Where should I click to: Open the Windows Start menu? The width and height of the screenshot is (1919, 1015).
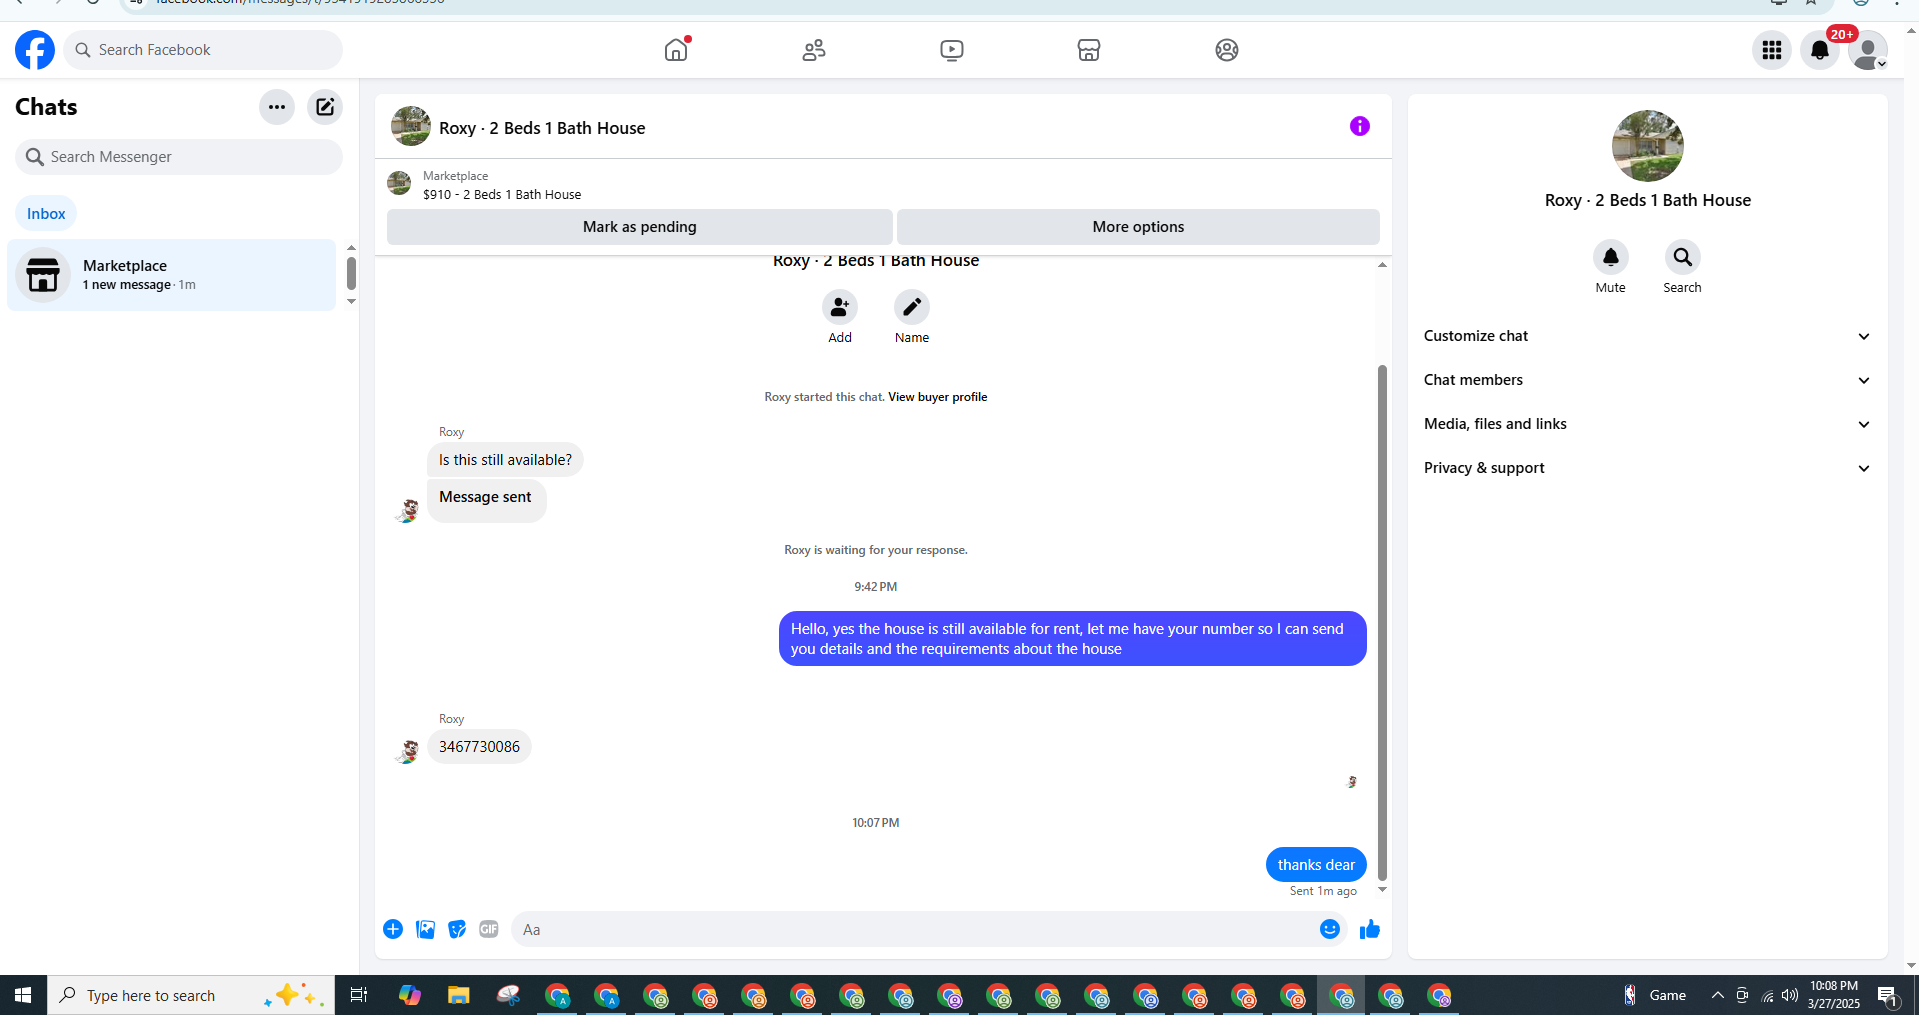(23, 996)
